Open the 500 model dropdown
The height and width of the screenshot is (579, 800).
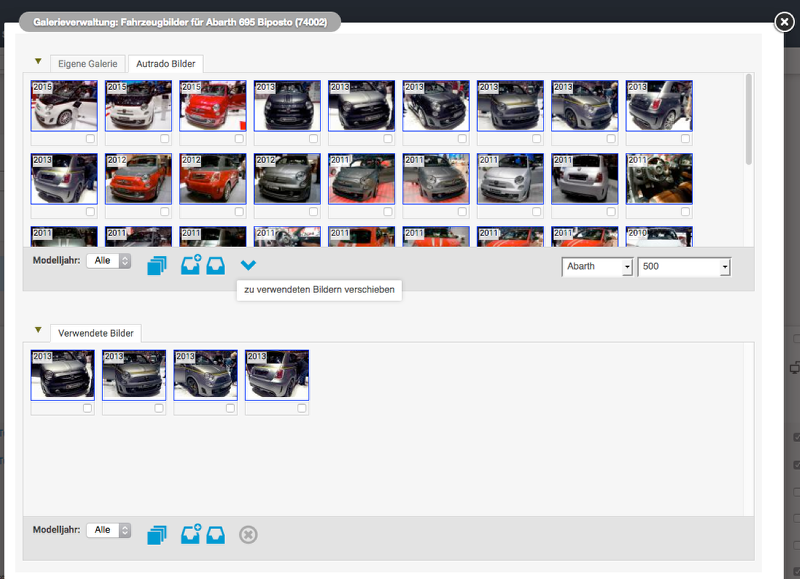click(x=684, y=267)
